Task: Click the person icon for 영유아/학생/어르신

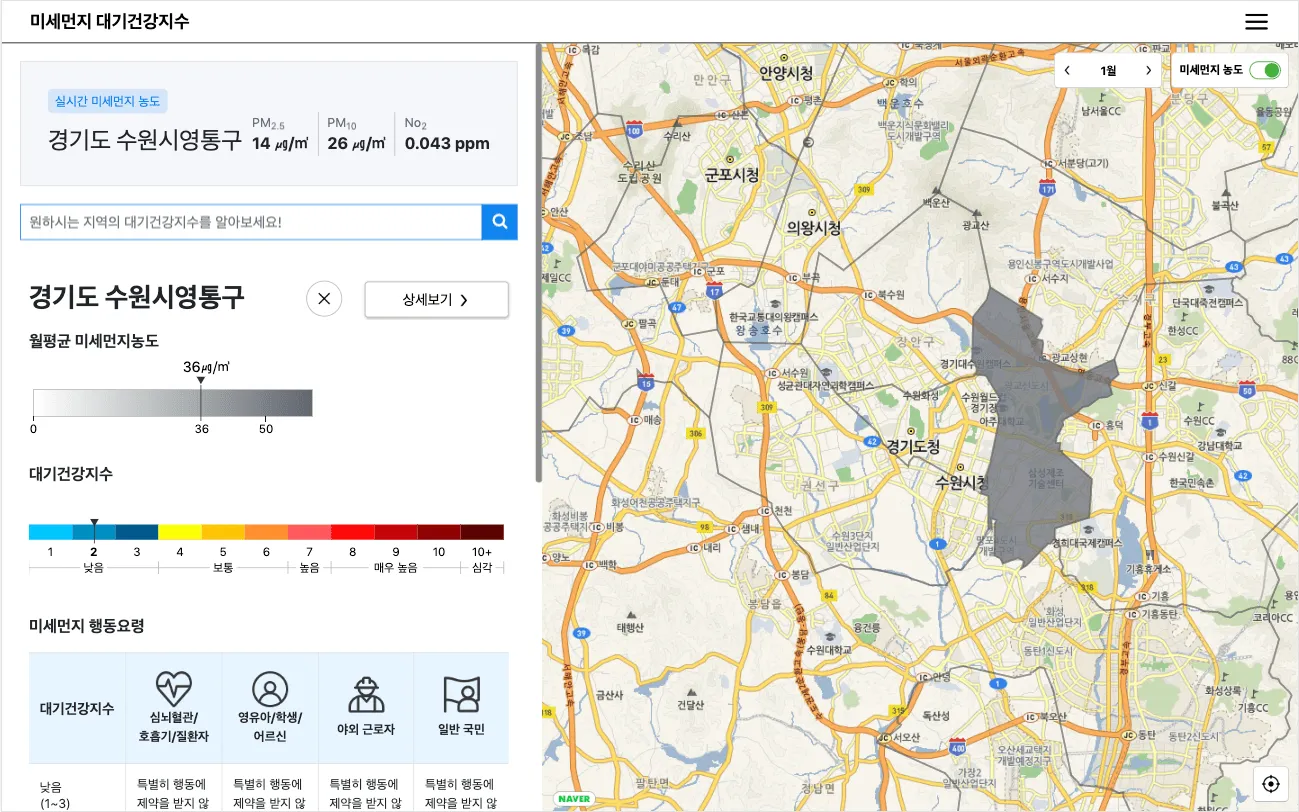Action: pos(270,689)
